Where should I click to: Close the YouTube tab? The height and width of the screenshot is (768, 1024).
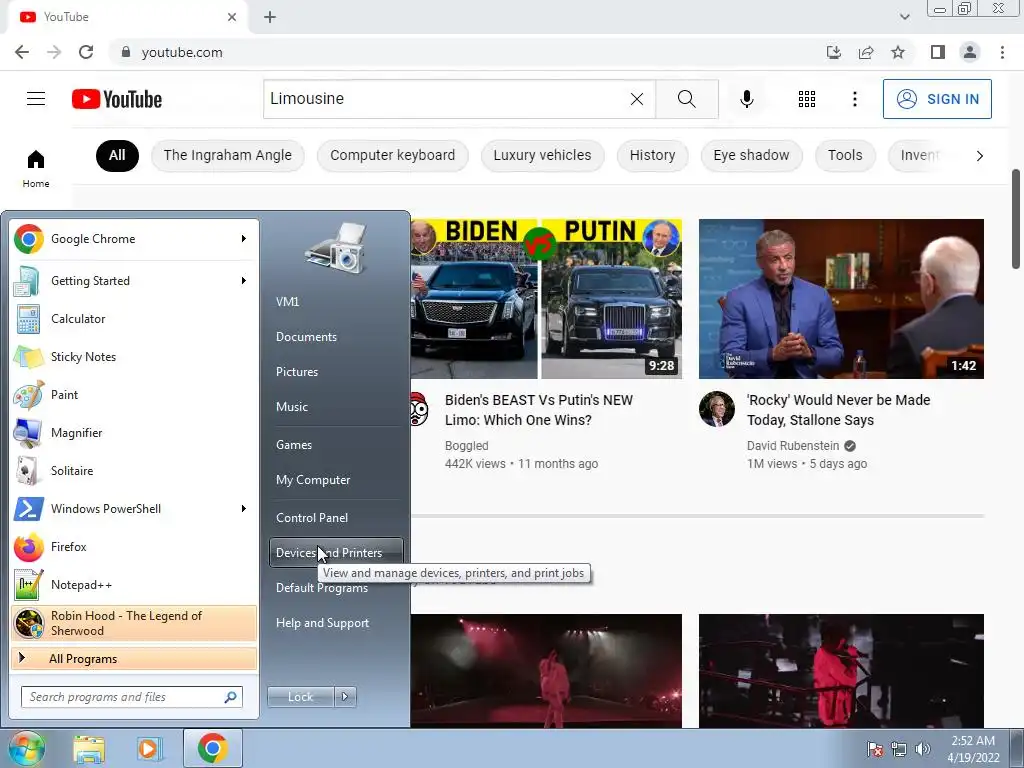pos(232,17)
